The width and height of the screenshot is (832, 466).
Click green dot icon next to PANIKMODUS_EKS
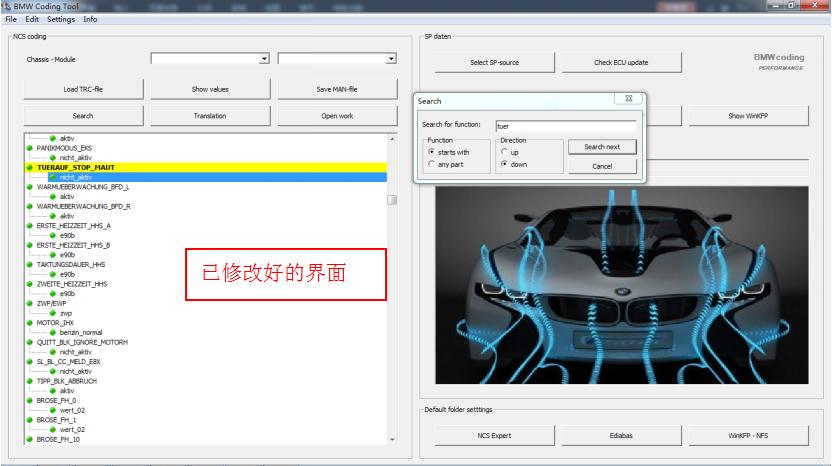(x=30, y=148)
